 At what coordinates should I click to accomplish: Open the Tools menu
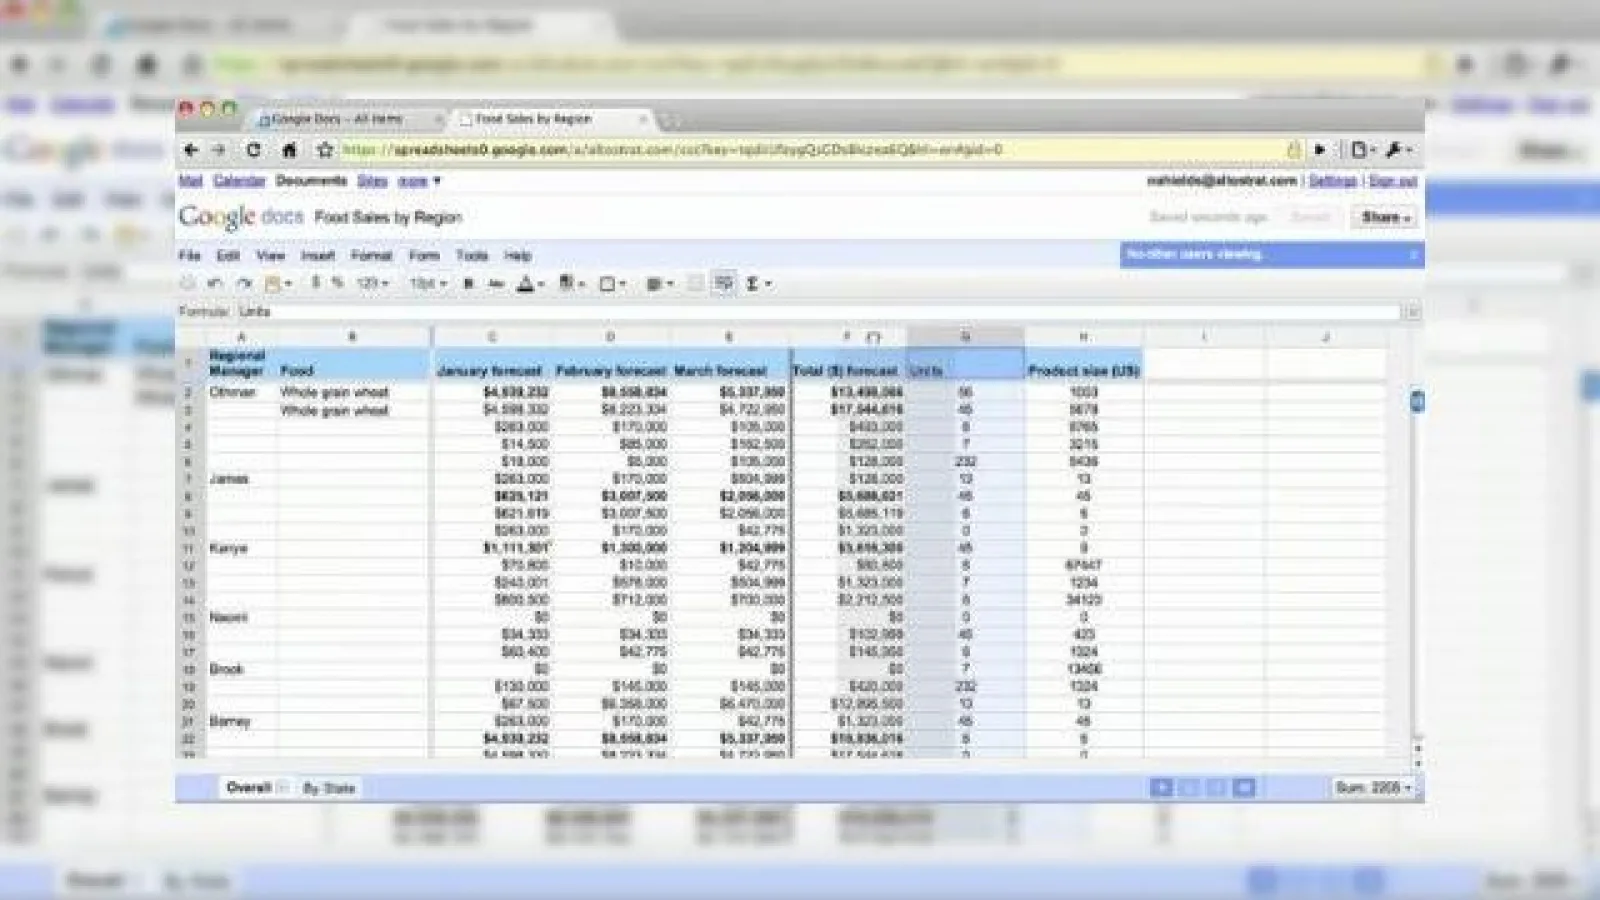472,256
